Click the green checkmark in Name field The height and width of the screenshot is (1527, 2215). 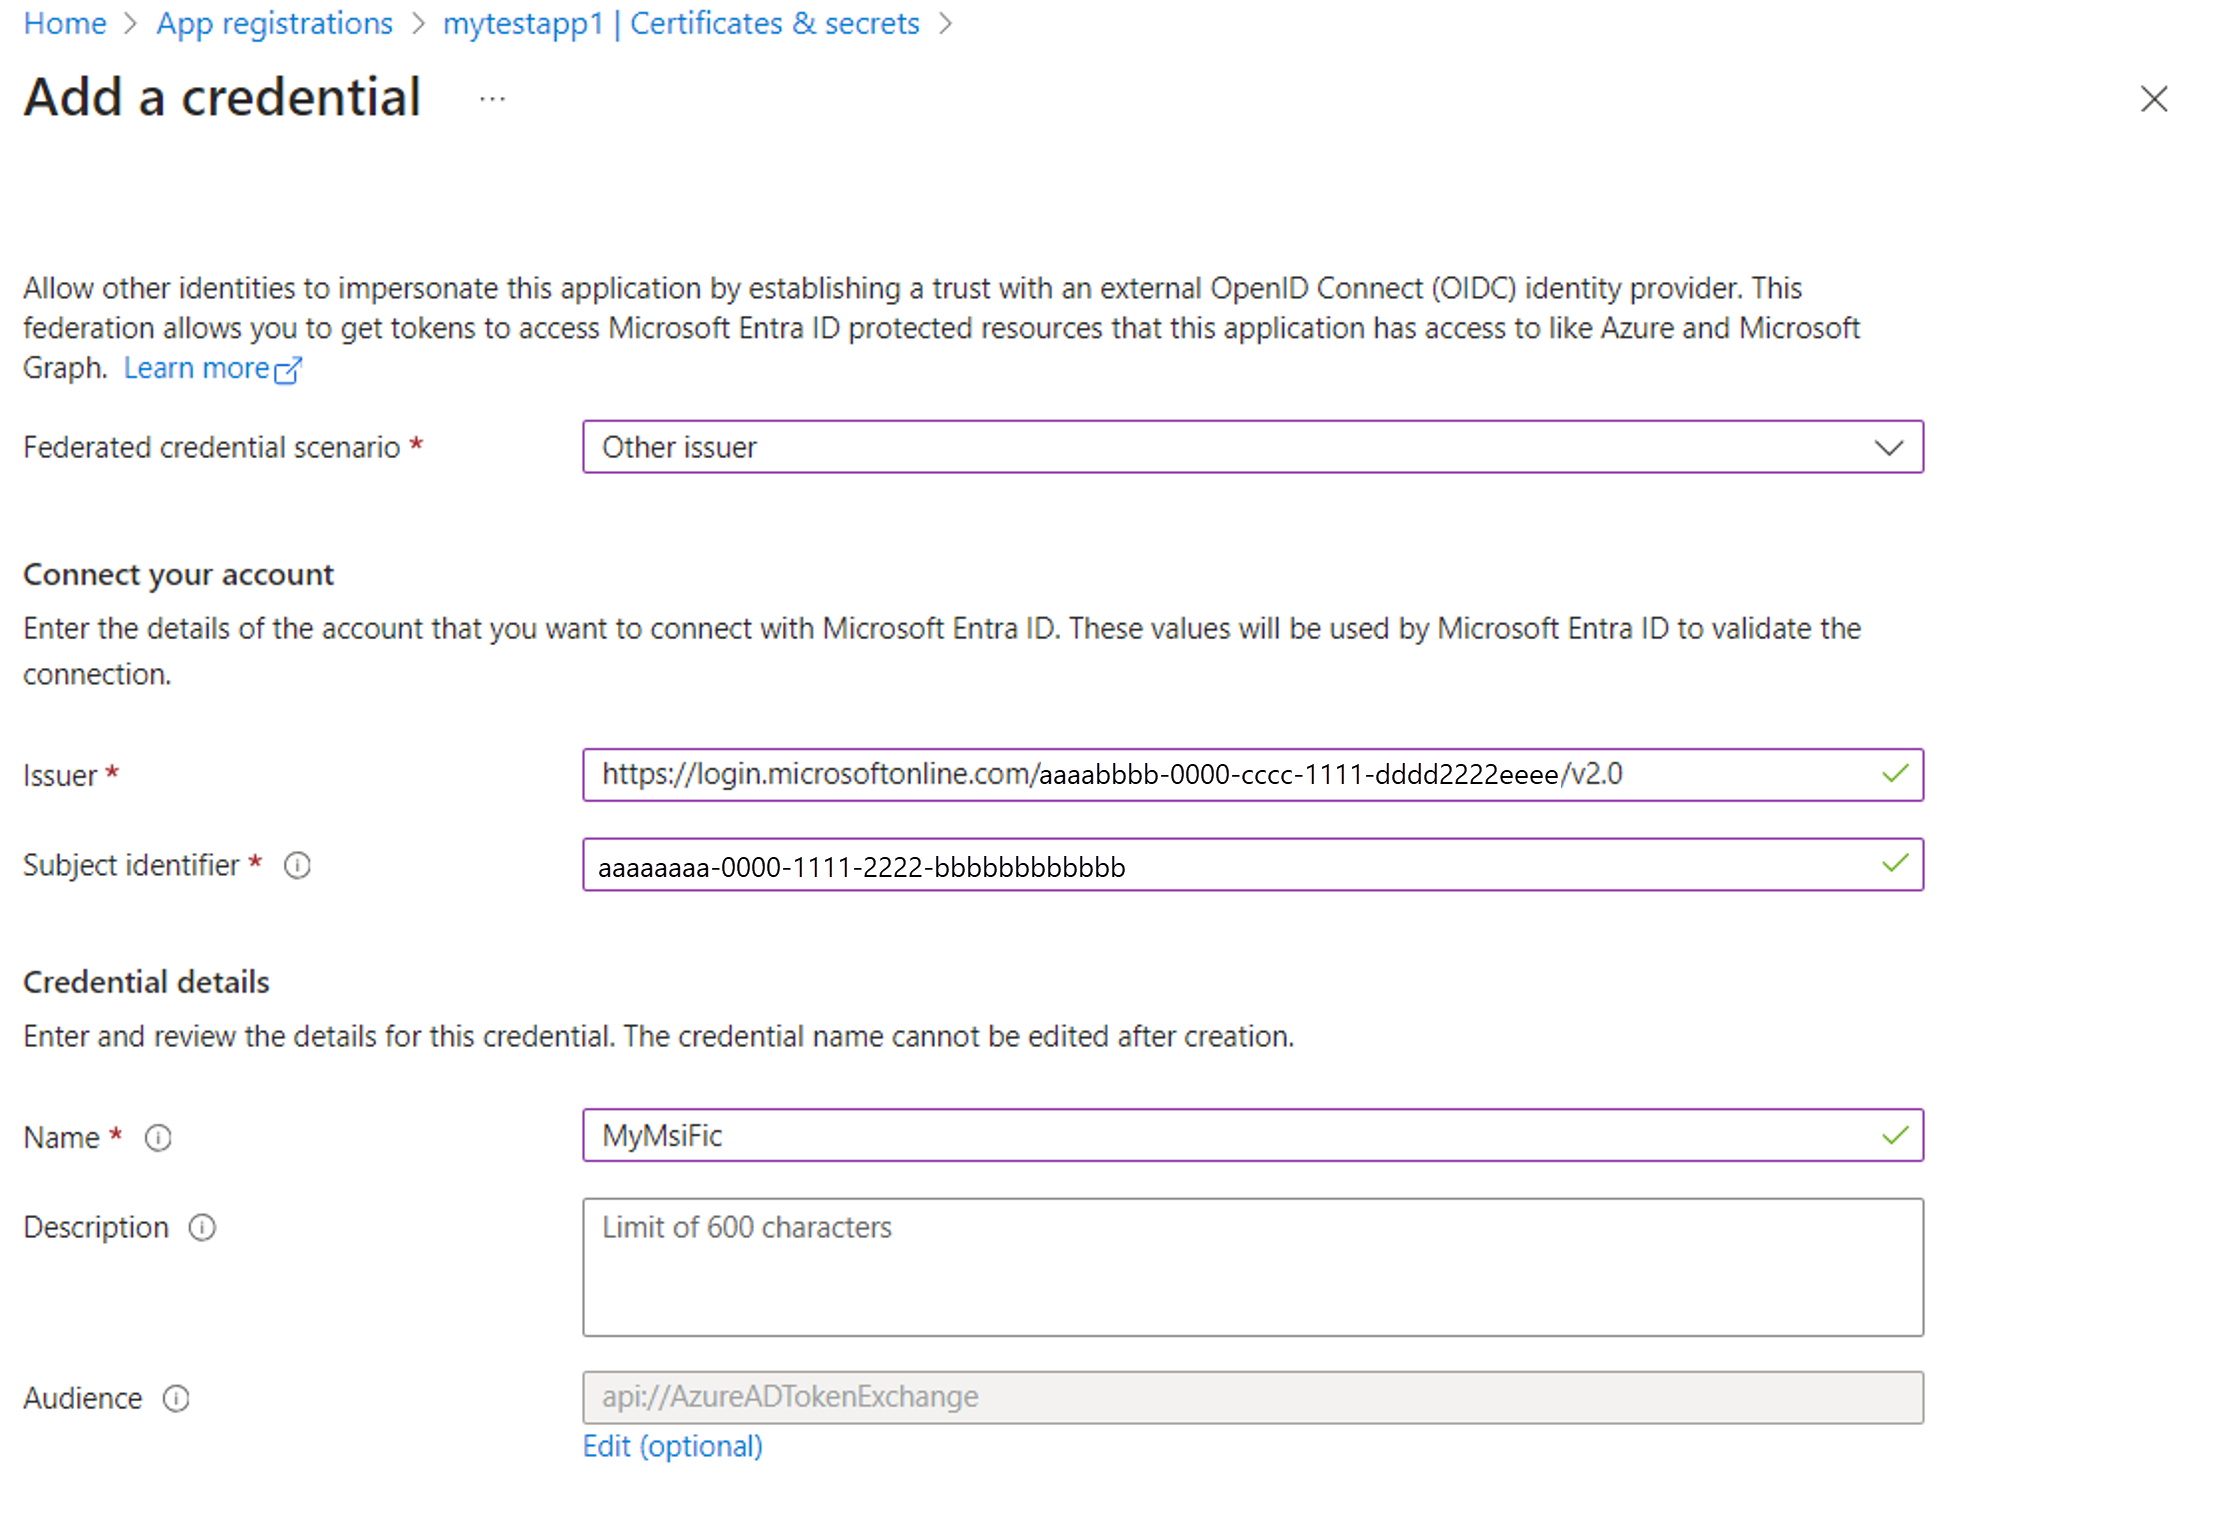coord(1894,1136)
